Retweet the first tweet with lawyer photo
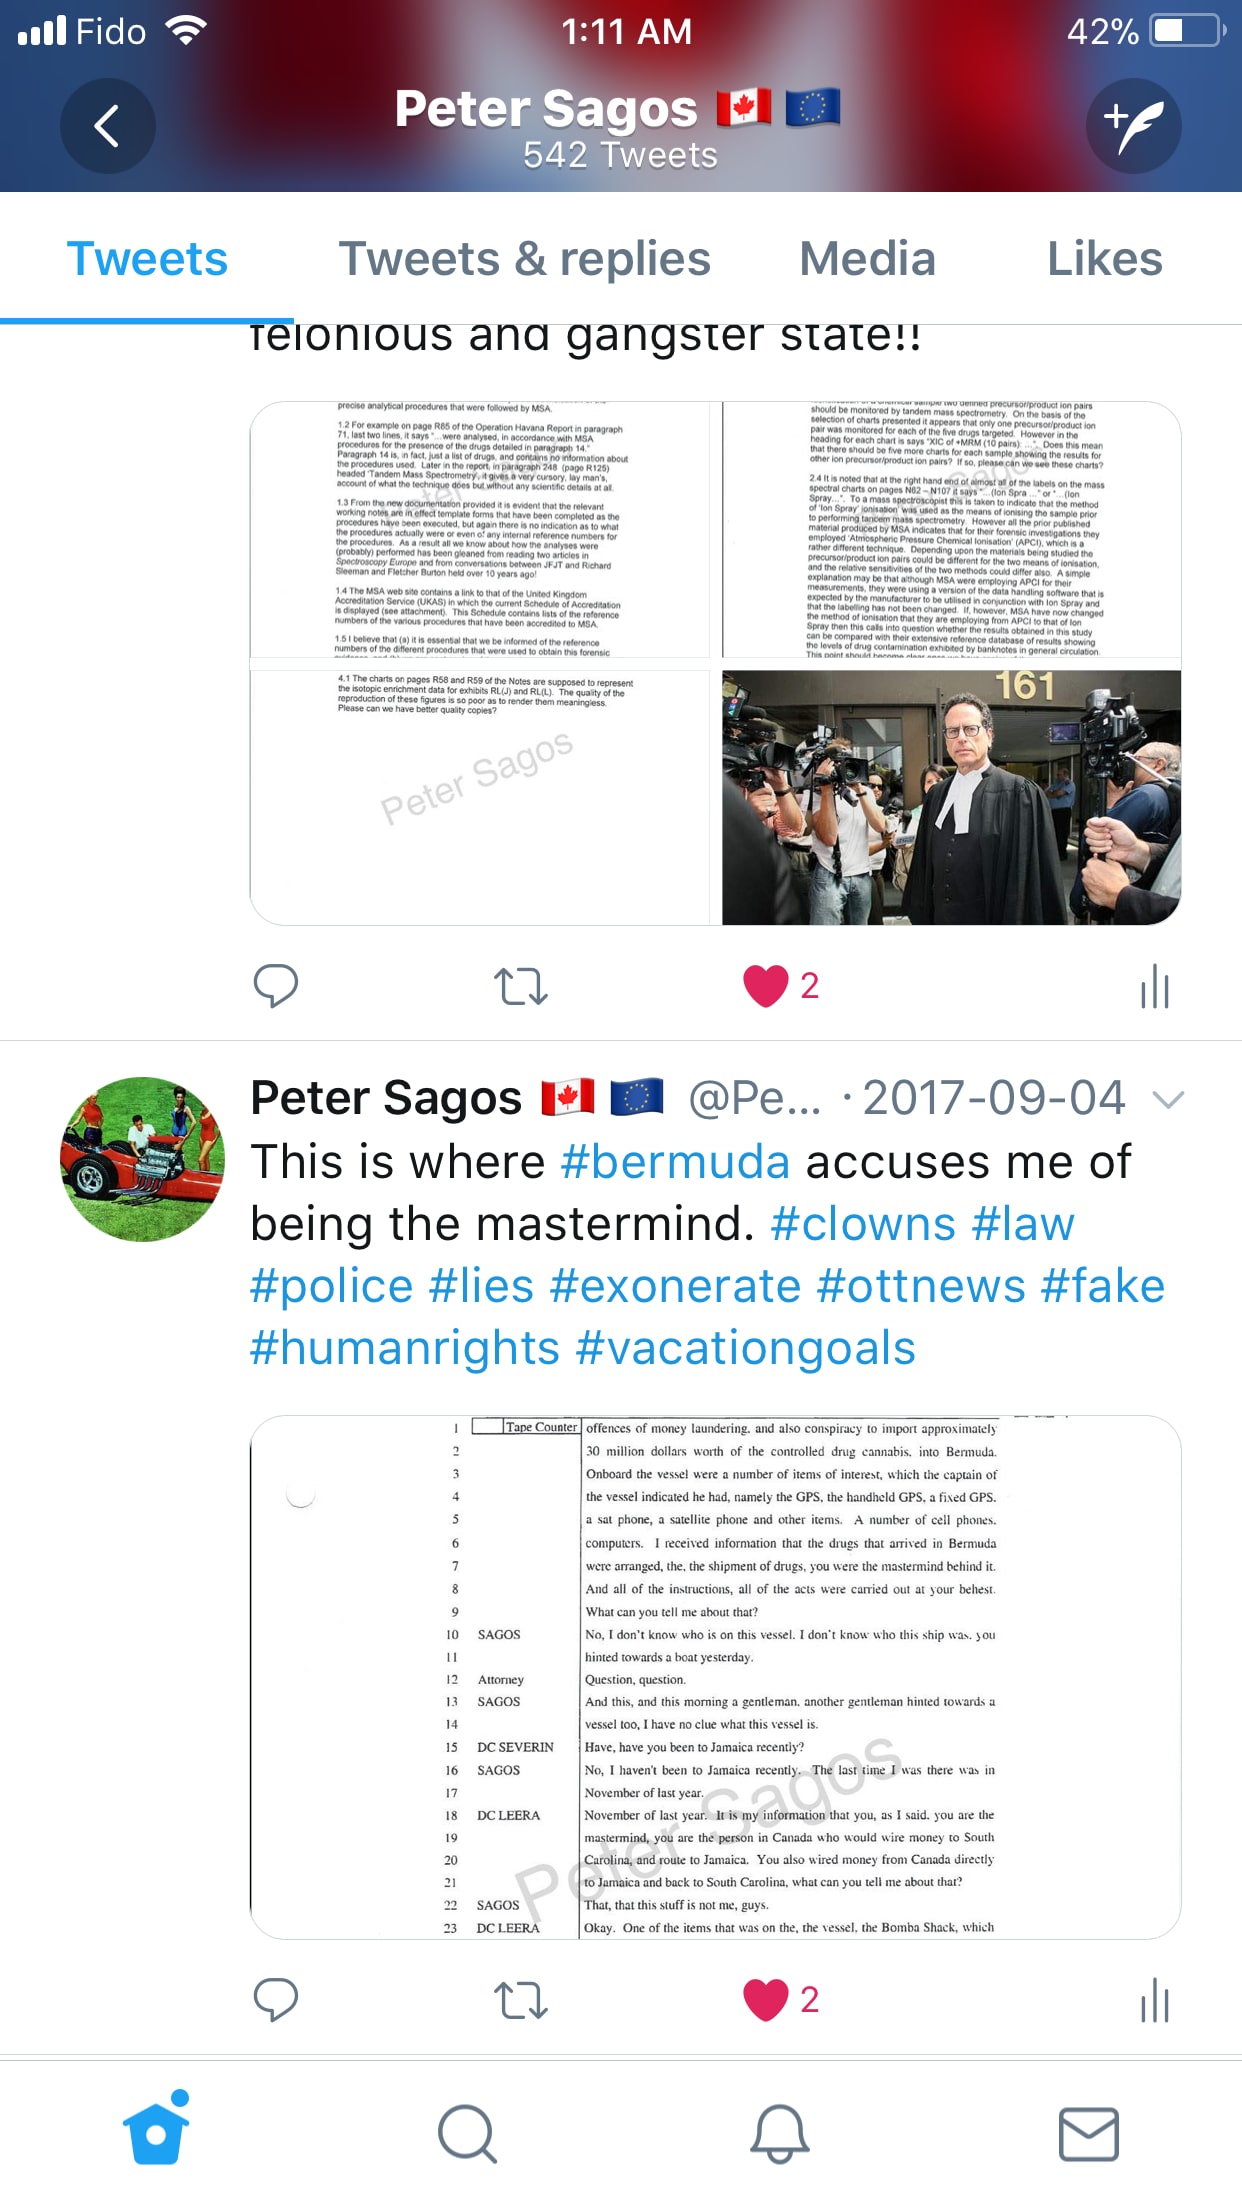 tap(521, 986)
